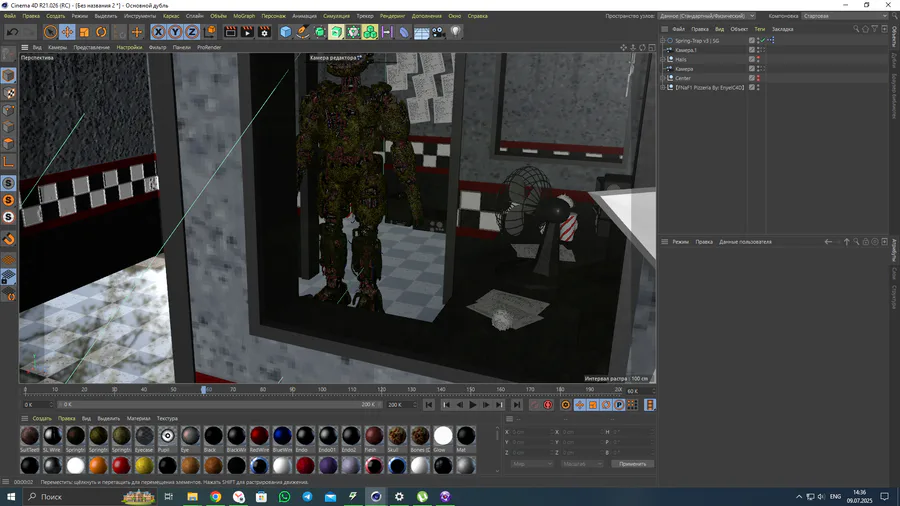Go to start of animation
The width and height of the screenshot is (900, 506).
[429, 405]
